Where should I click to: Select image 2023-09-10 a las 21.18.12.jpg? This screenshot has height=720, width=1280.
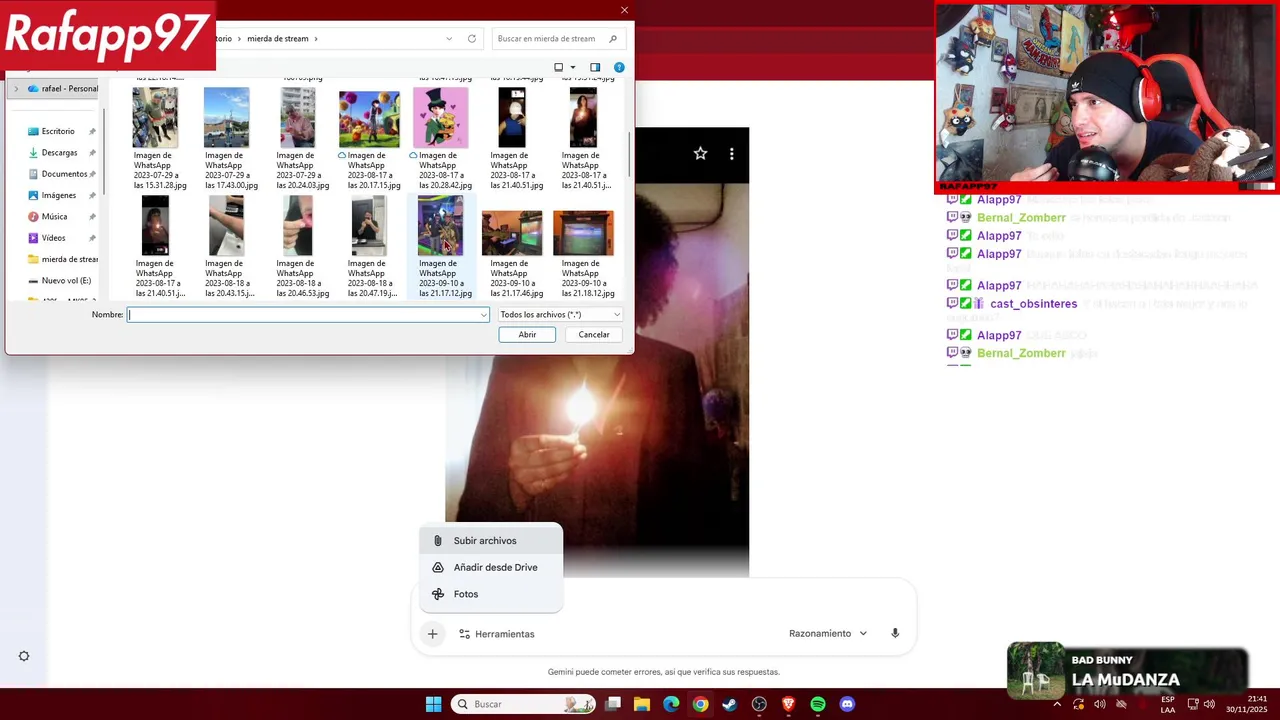[x=583, y=246]
